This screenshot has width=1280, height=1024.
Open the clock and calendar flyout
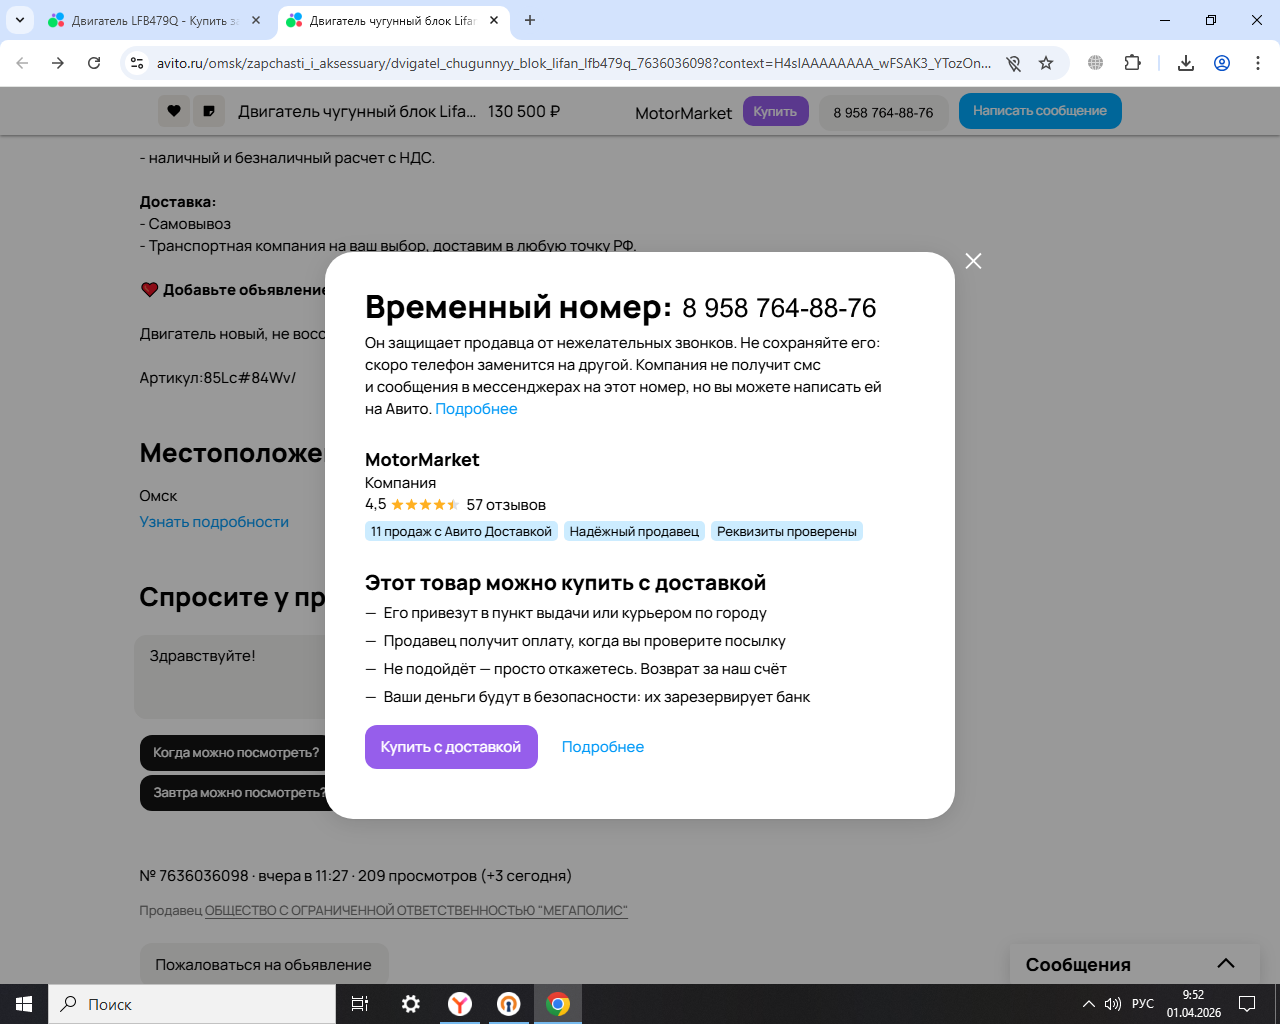(x=1194, y=1004)
